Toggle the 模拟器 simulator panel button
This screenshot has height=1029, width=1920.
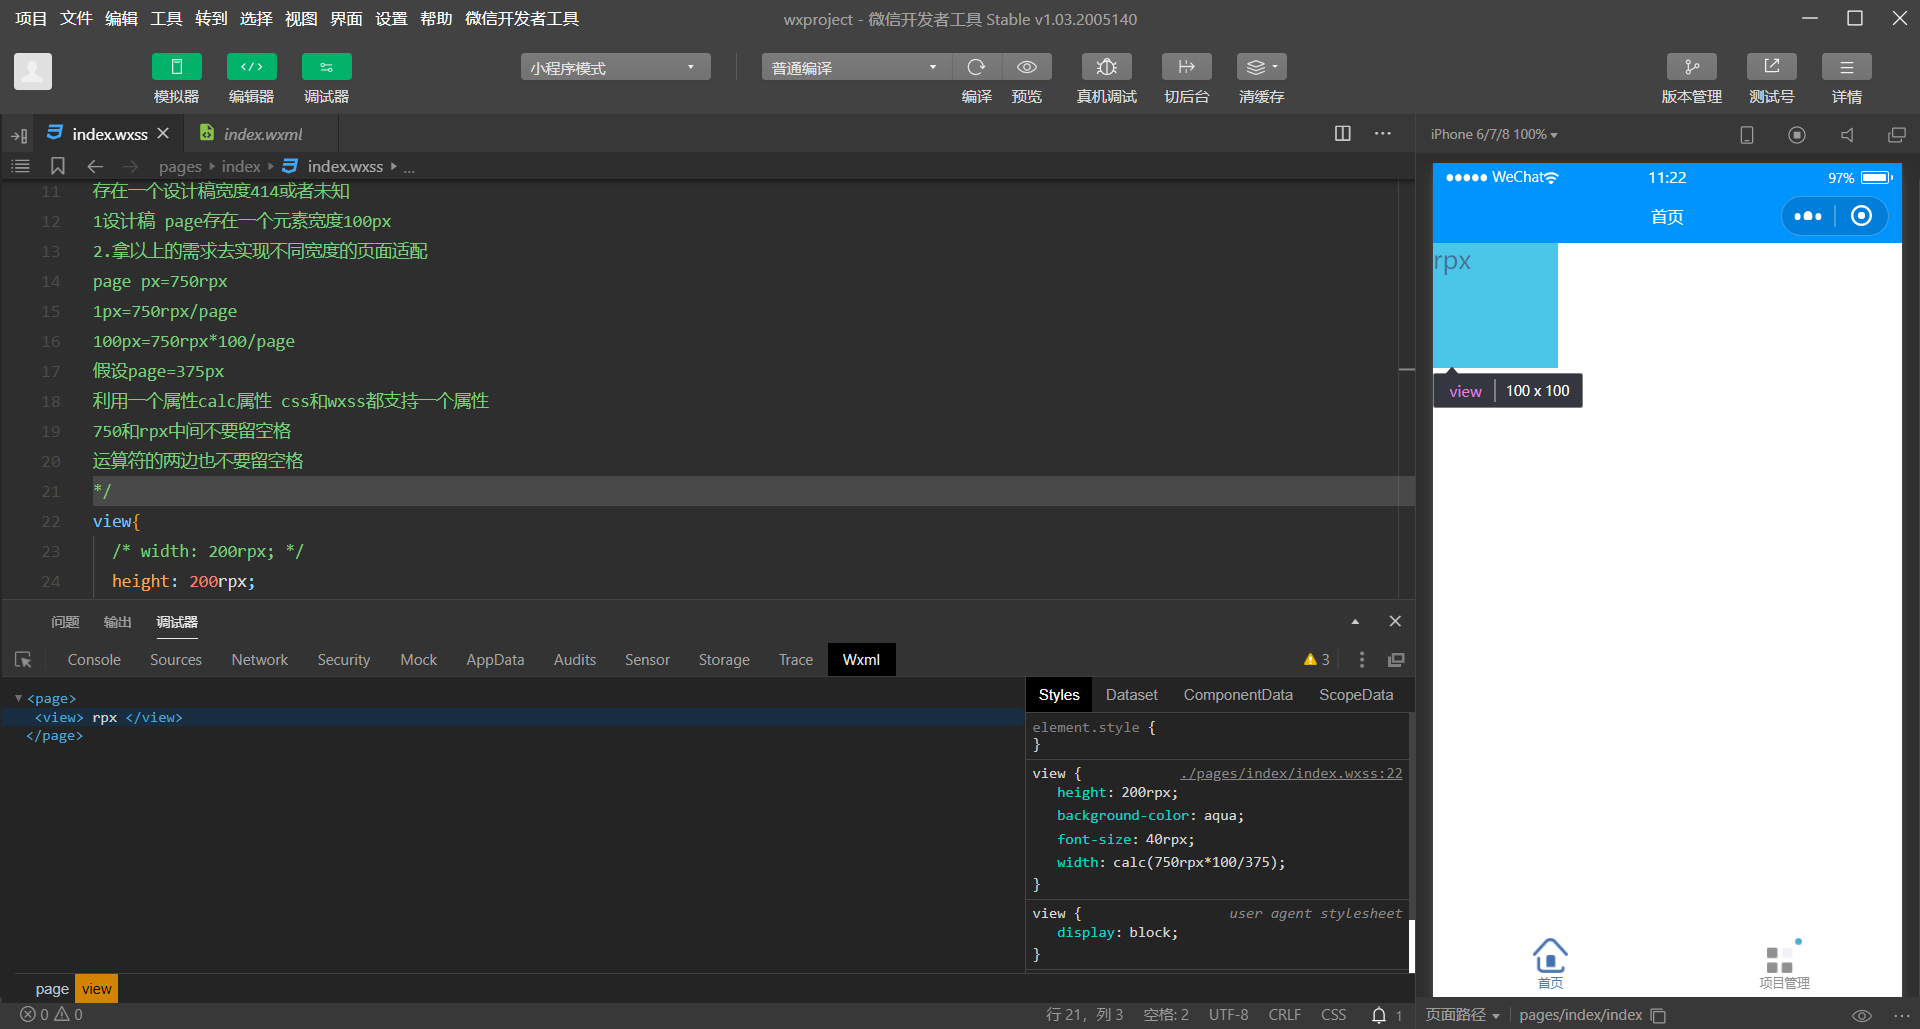pyautogui.click(x=176, y=67)
